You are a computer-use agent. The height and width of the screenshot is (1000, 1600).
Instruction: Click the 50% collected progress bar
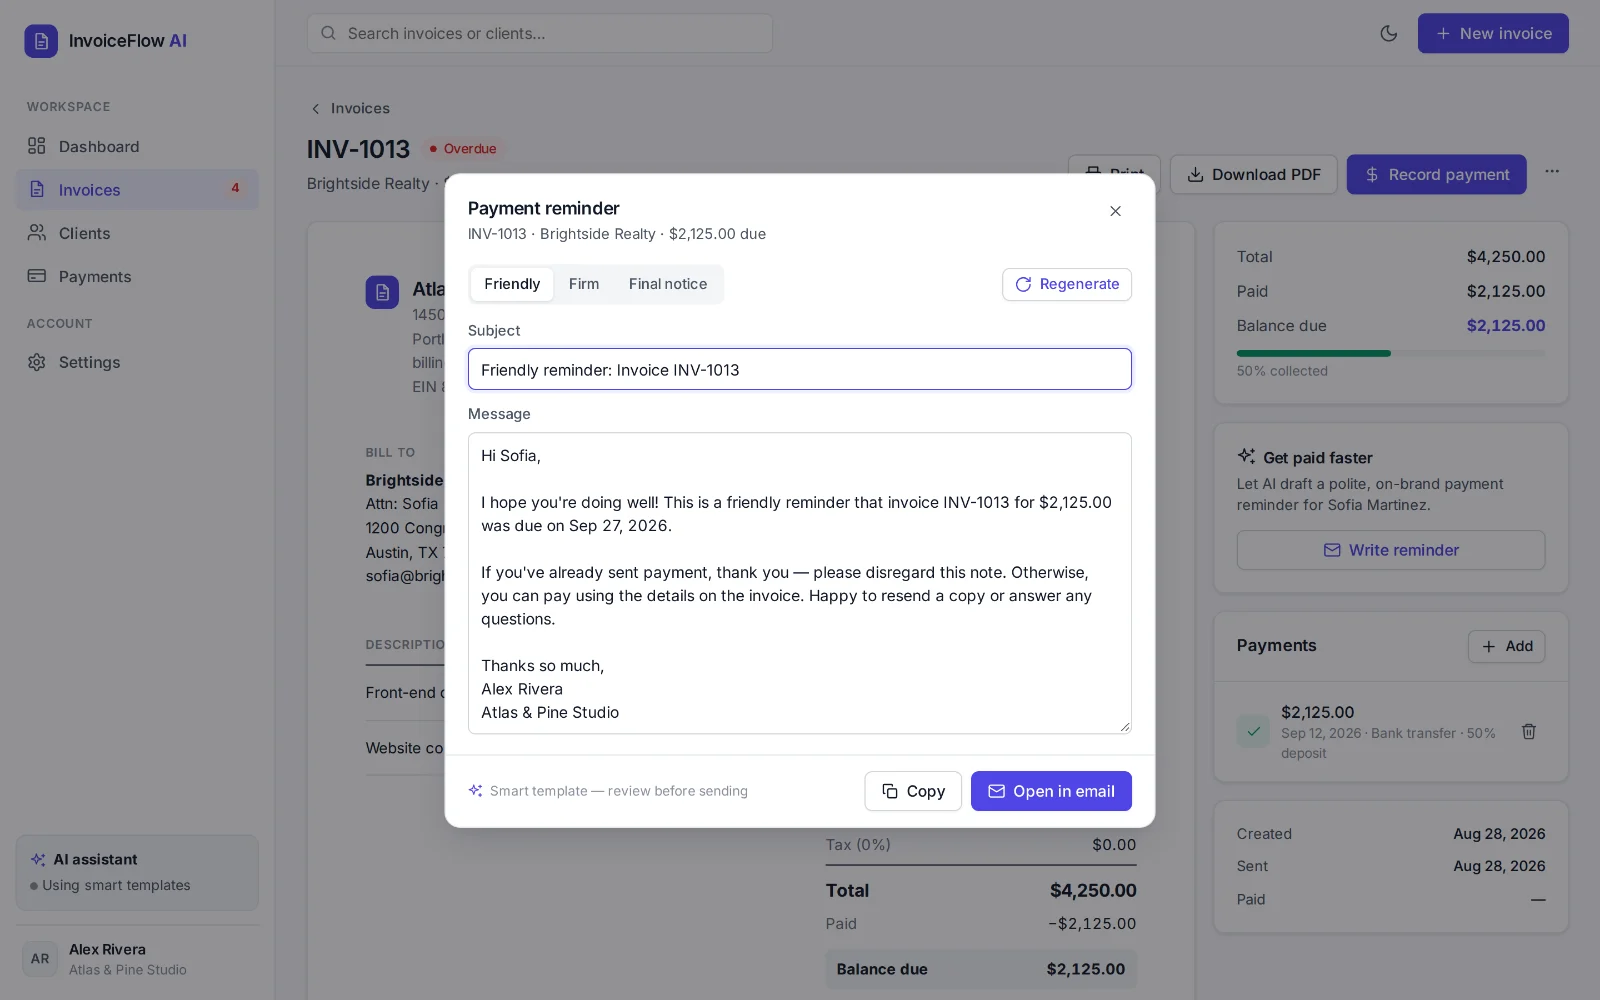1391,353
